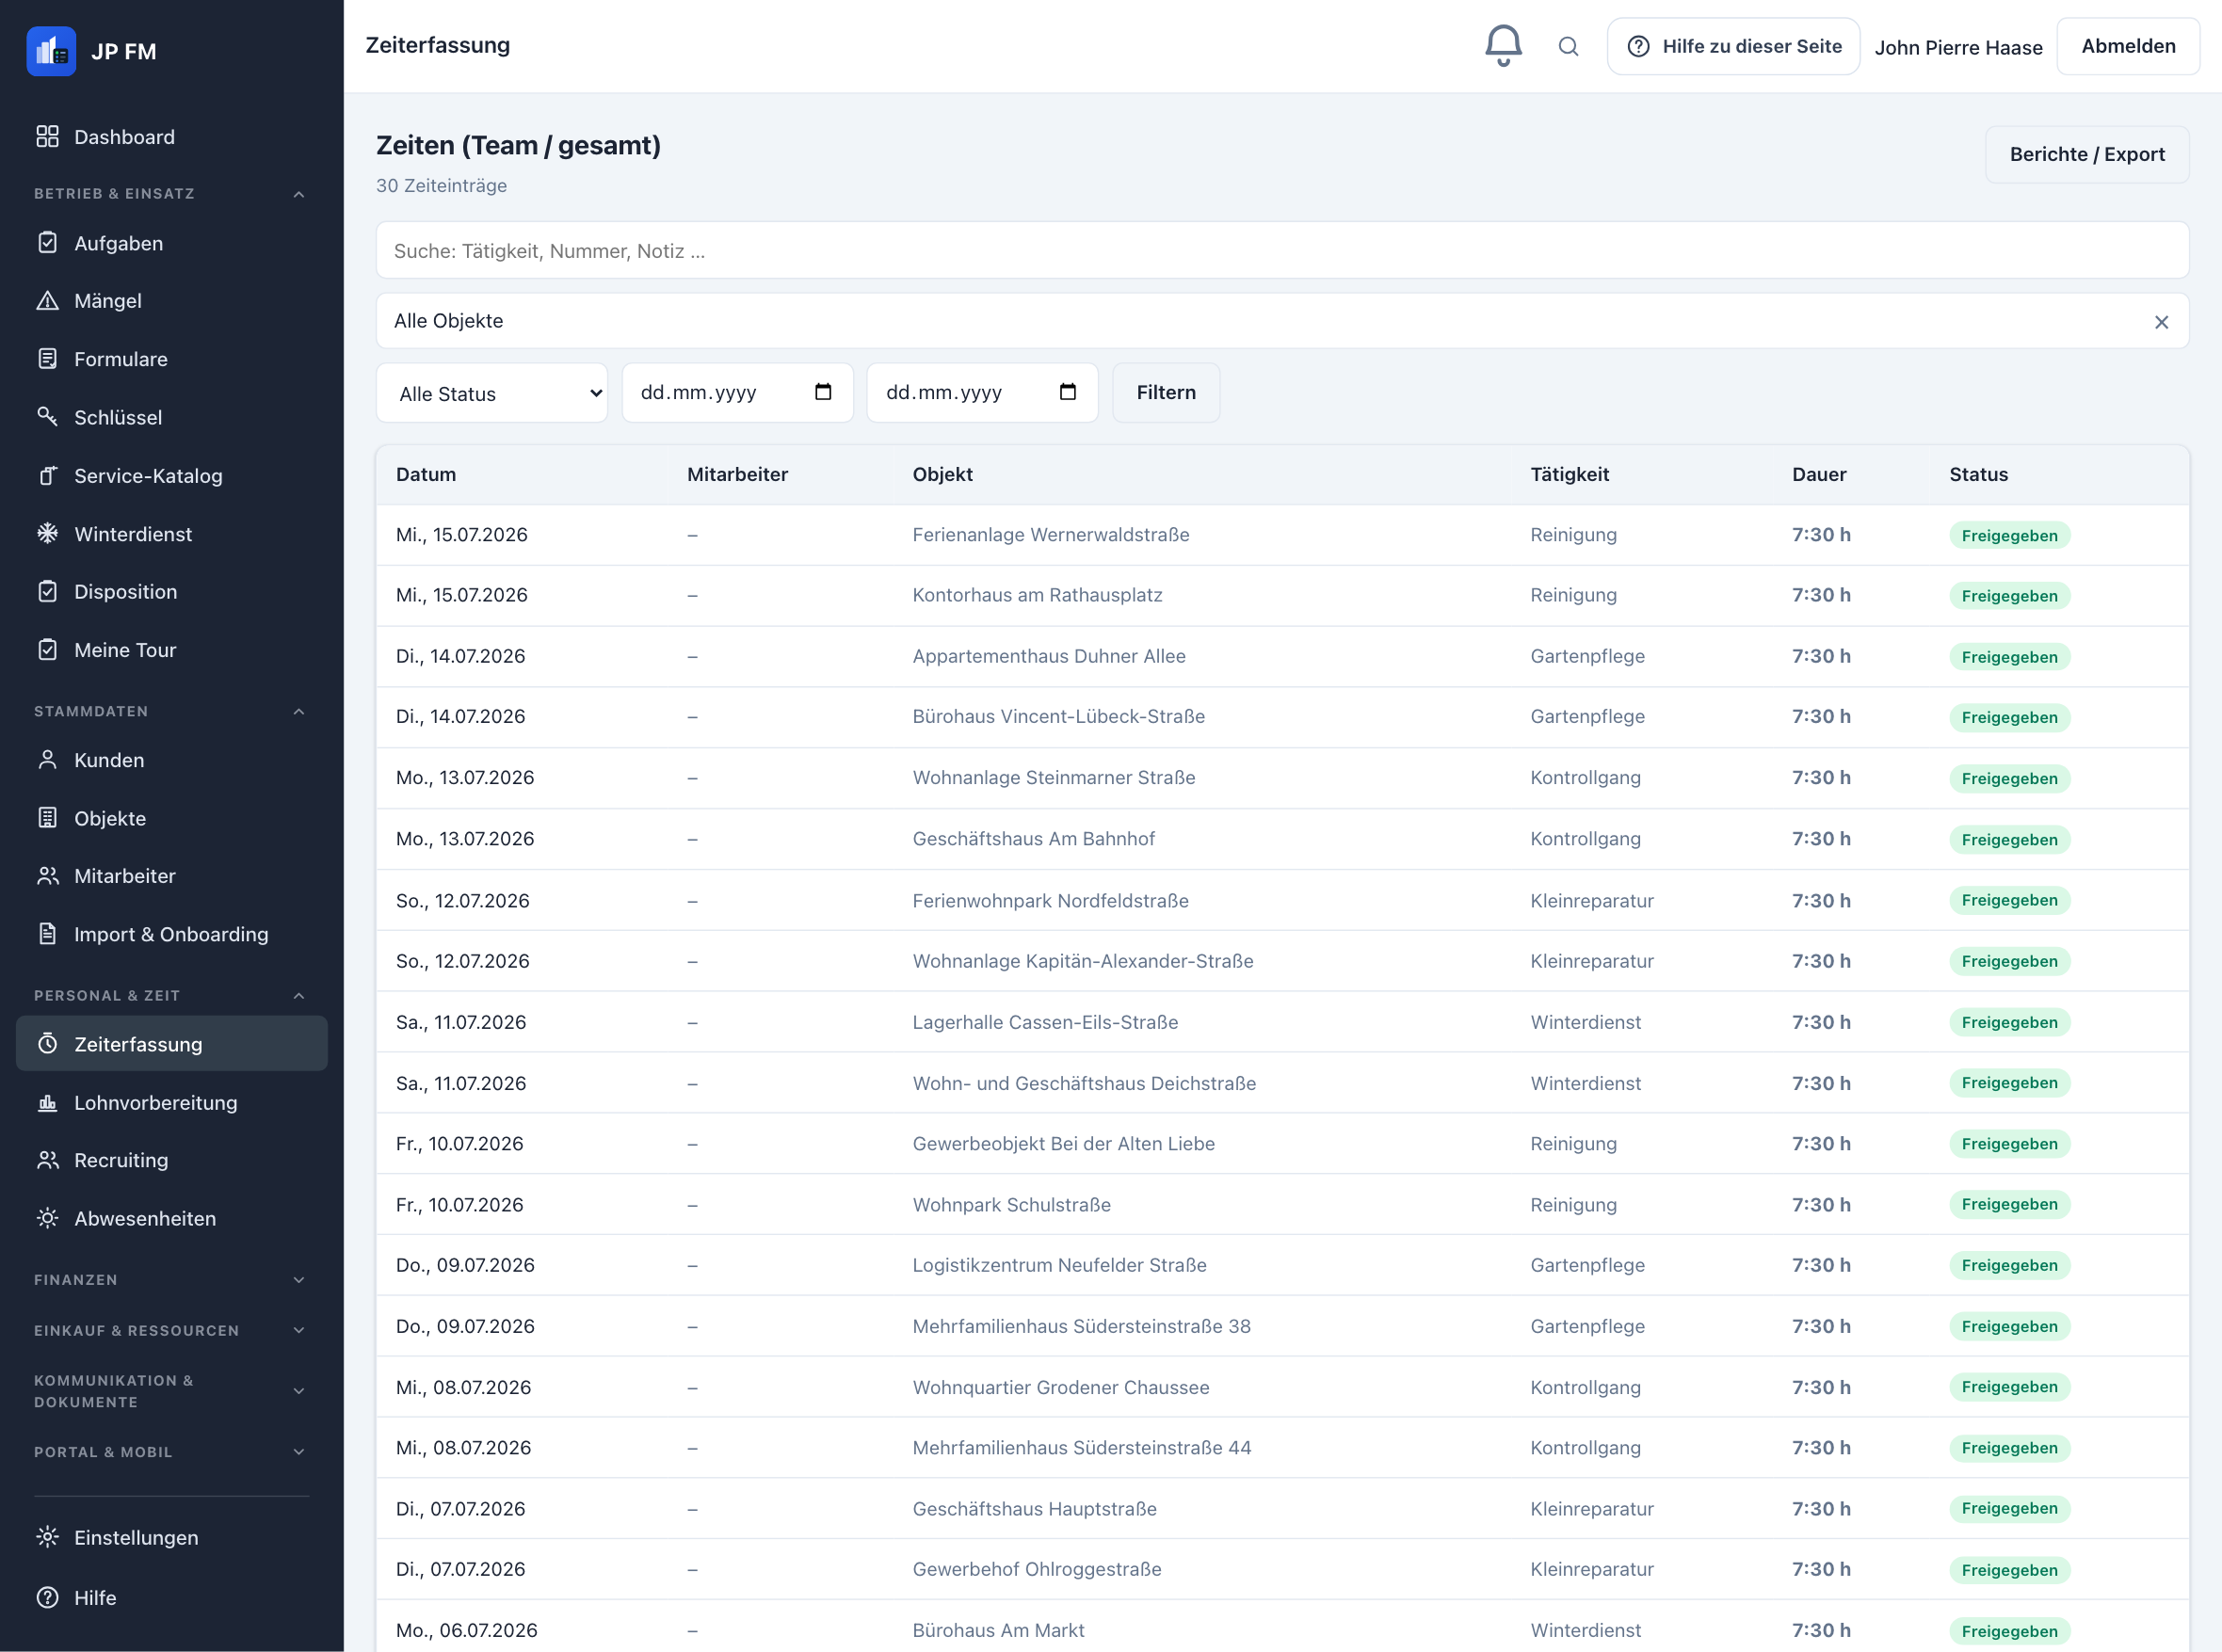The width and height of the screenshot is (2222, 1652).
Task: Focus the Suche Tätigkeit, Nummer, Notiz field
Action: click(1282, 251)
